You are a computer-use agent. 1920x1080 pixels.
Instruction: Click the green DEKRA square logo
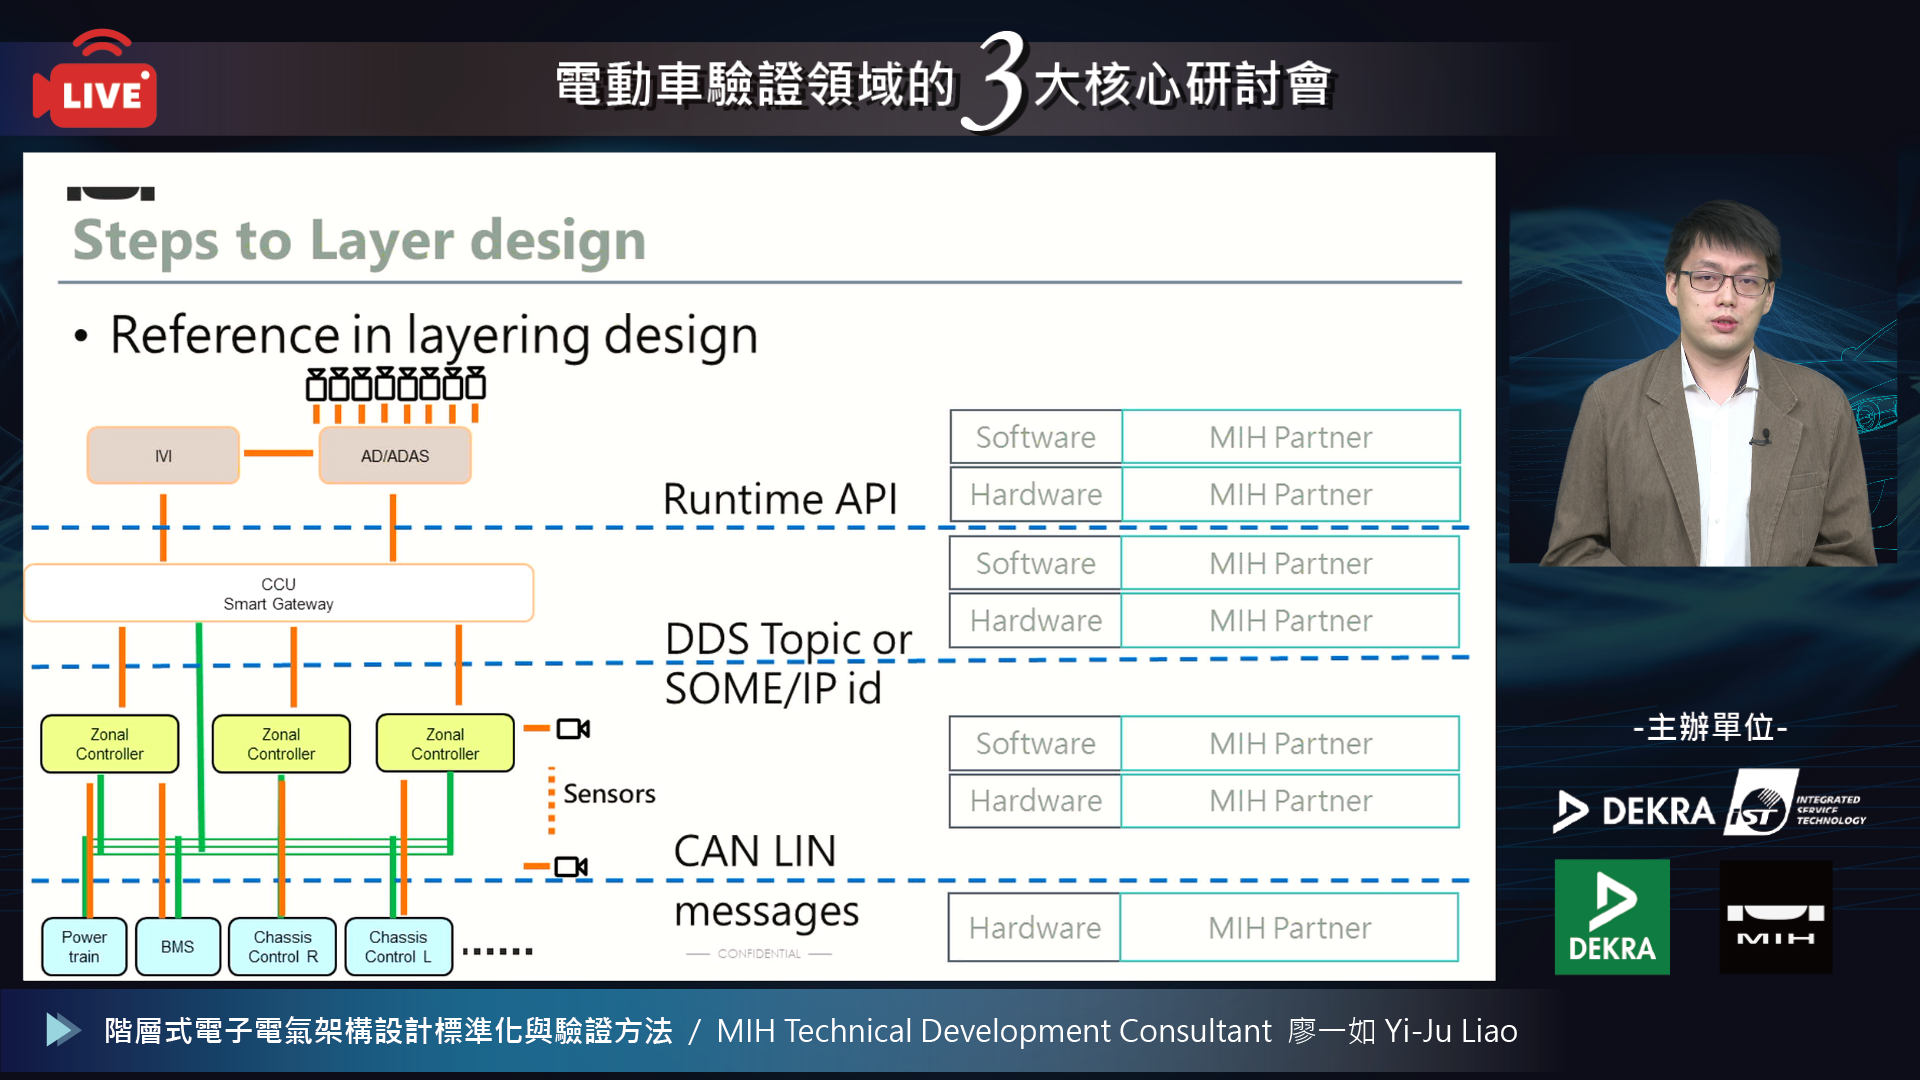click(x=1612, y=917)
